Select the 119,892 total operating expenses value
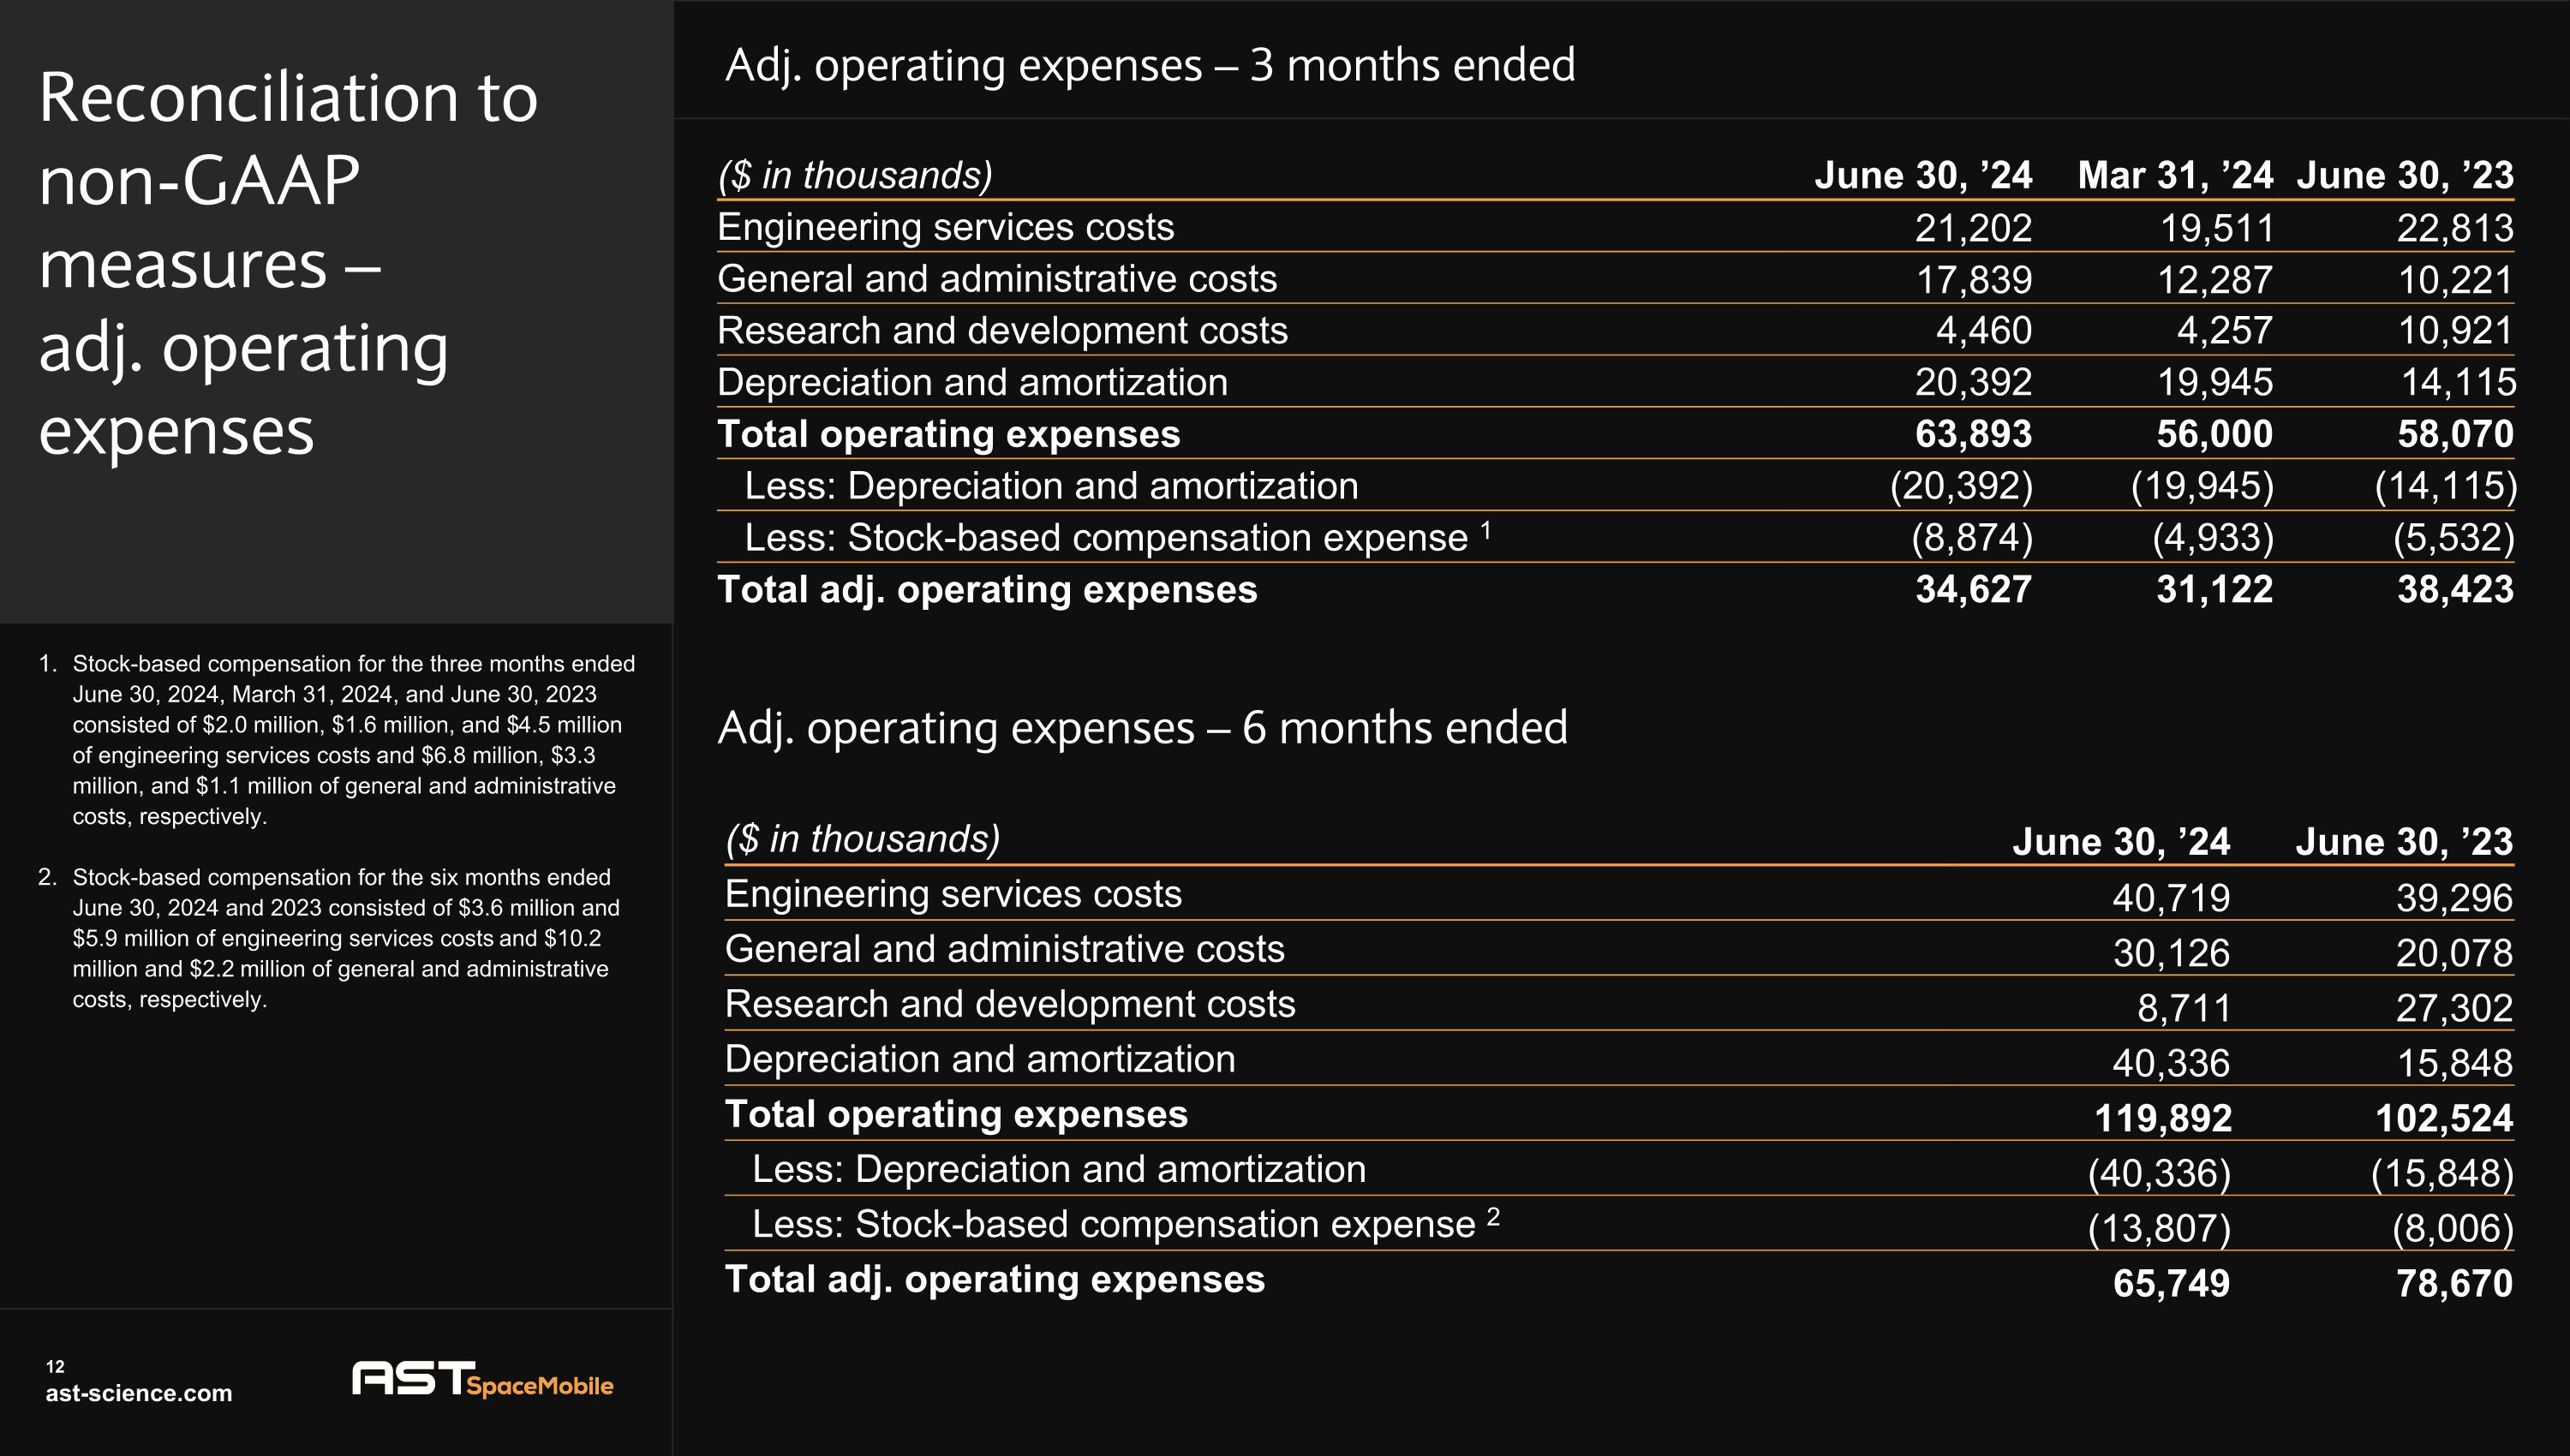This screenshot has width=2570, height=1456. click(x=2163, y=1118)
